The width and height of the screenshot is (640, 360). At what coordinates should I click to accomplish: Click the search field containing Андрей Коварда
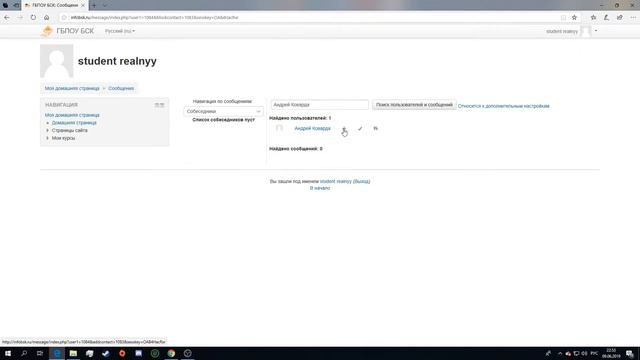pos(320,105)
